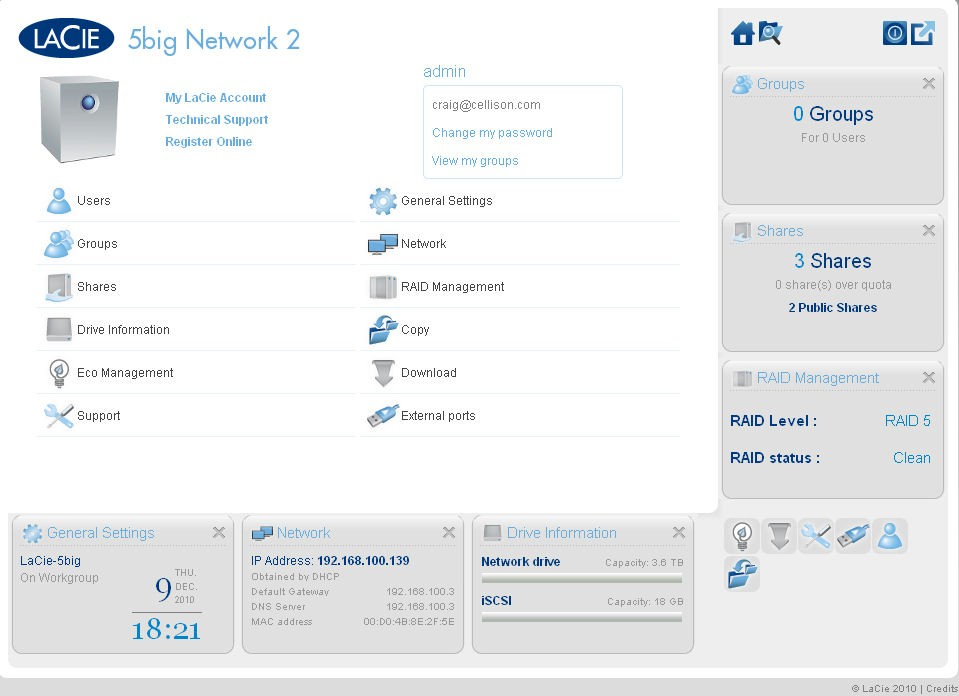Open the My LaCie Account link
The width and height of the screenshot is (959, 696).
pyautogui.click(x=215, y=98)
